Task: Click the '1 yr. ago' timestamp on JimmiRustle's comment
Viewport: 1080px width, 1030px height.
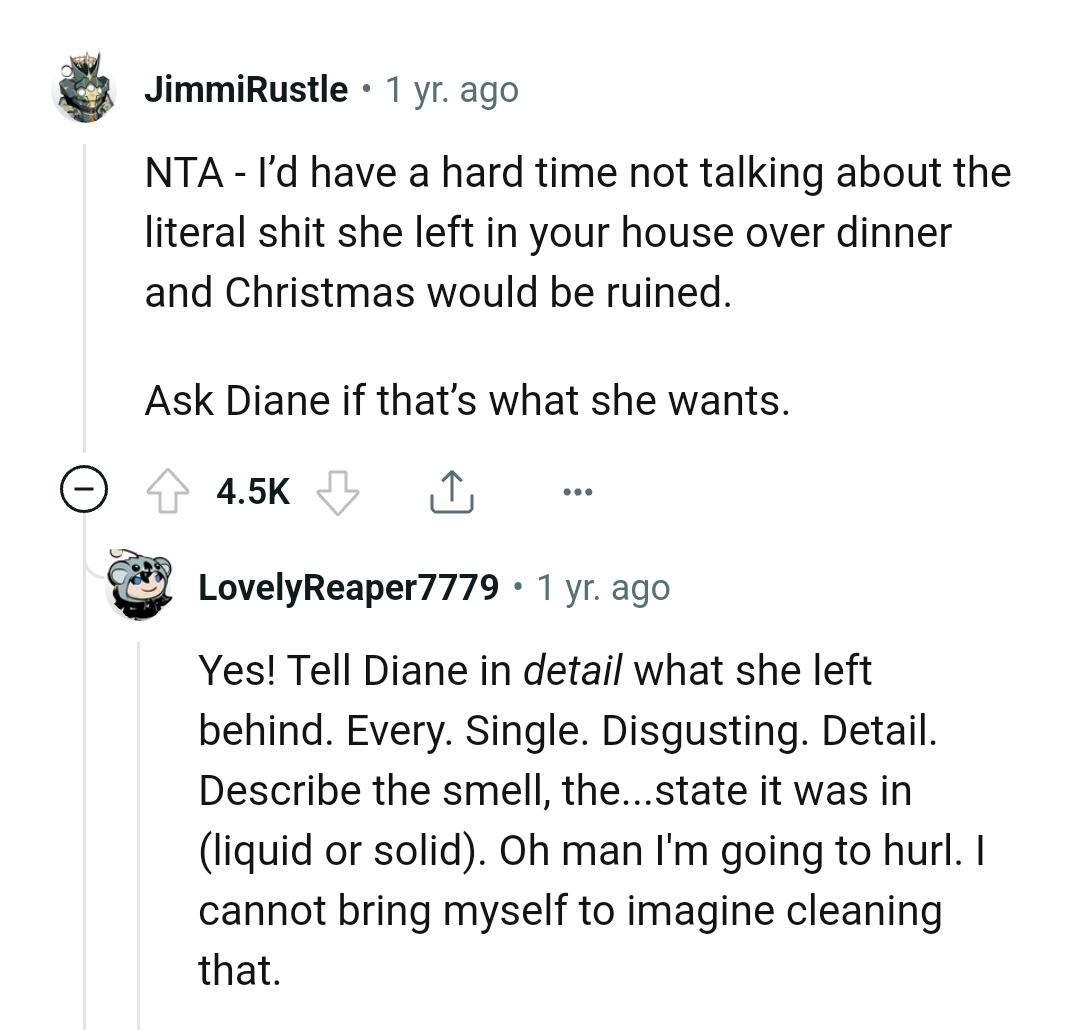Action: coord(451,88)
